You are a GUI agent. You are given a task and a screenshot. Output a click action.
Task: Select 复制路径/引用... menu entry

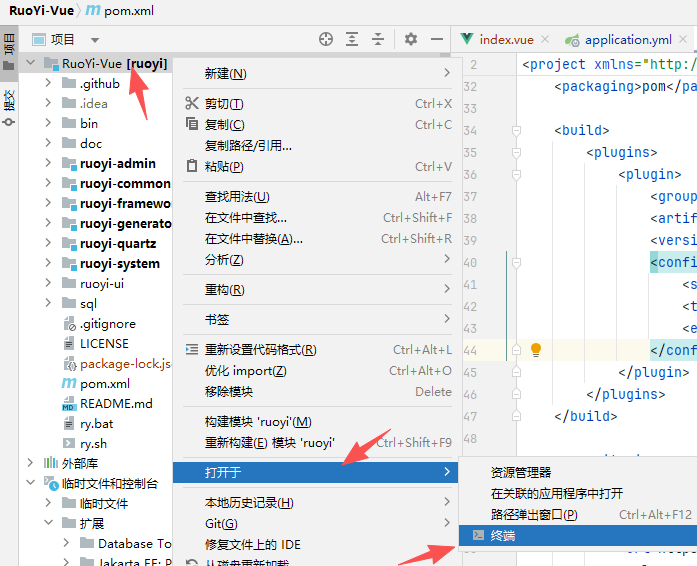click(x=248, y=145)
